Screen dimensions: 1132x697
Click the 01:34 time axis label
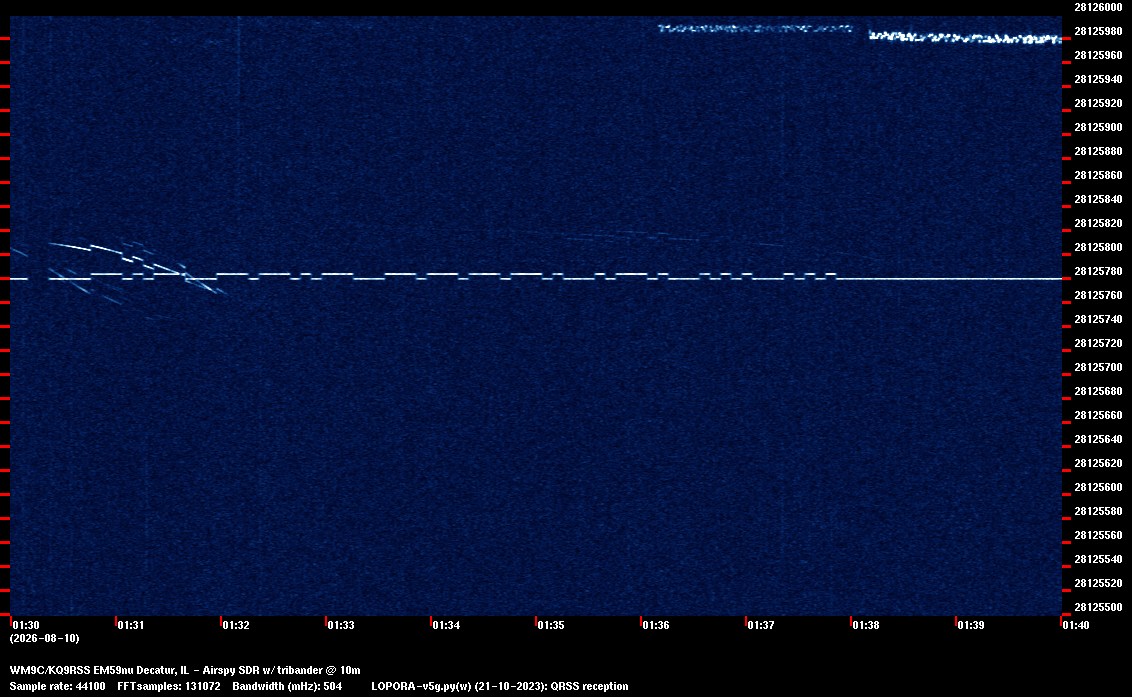click(446, 625)
